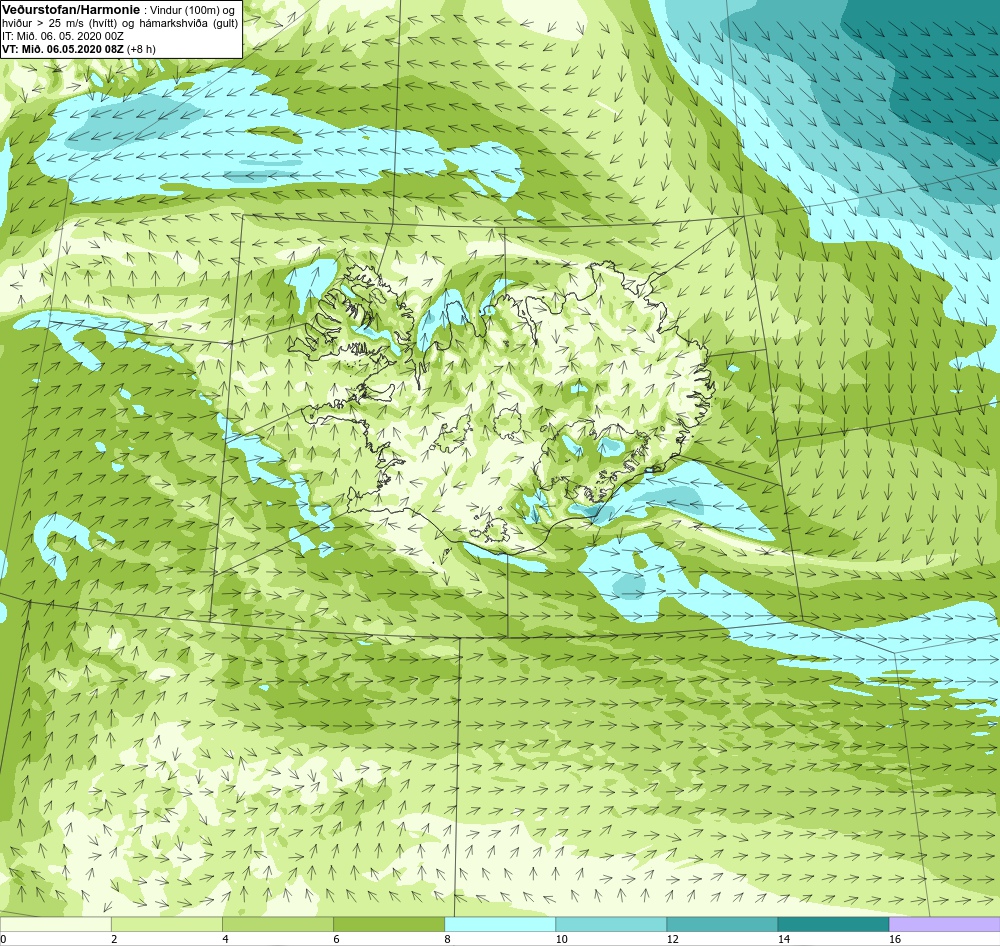
Task: Click the legend scale label "10"
Action: (x=561, y=939)
